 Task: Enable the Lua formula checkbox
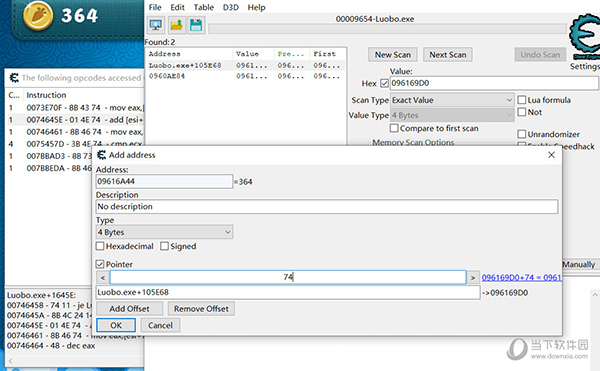[522, 100]
